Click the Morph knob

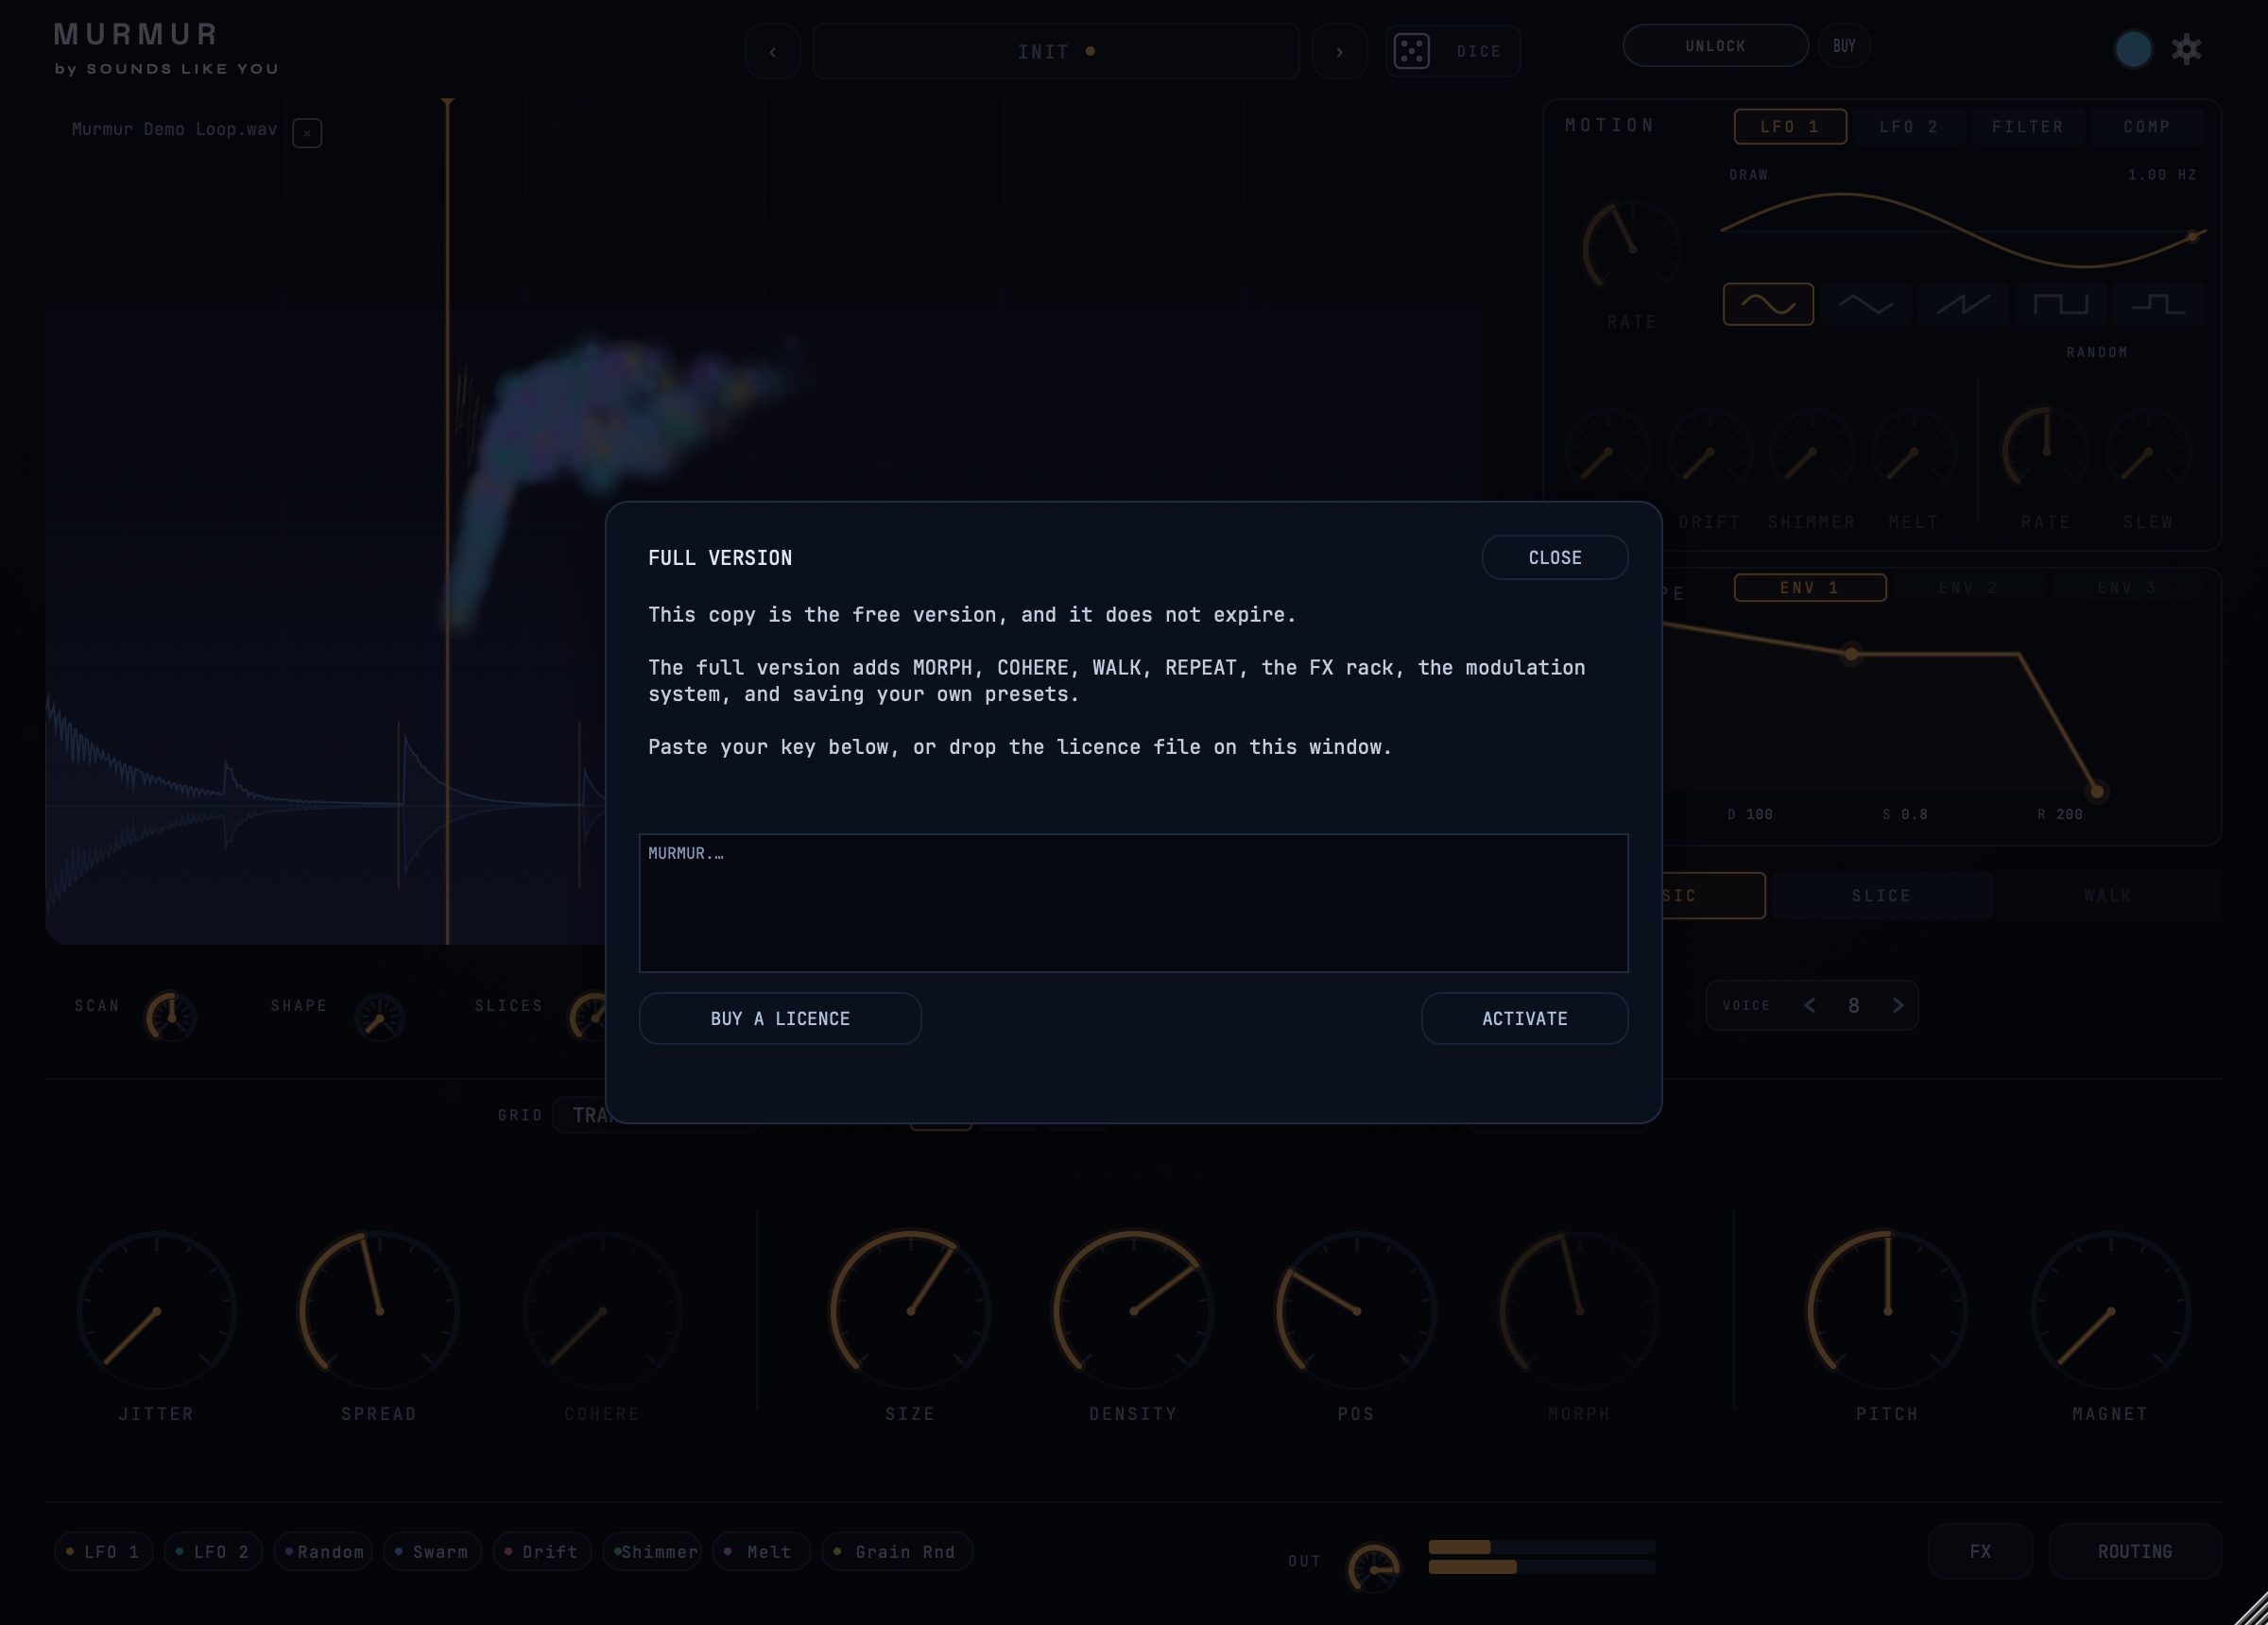[1579, 1310]
